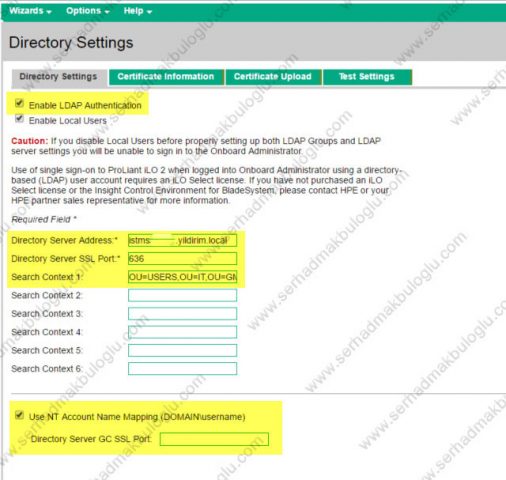
Task: Toggle Enable Local Users checkbox
Action: coord(20,118)
